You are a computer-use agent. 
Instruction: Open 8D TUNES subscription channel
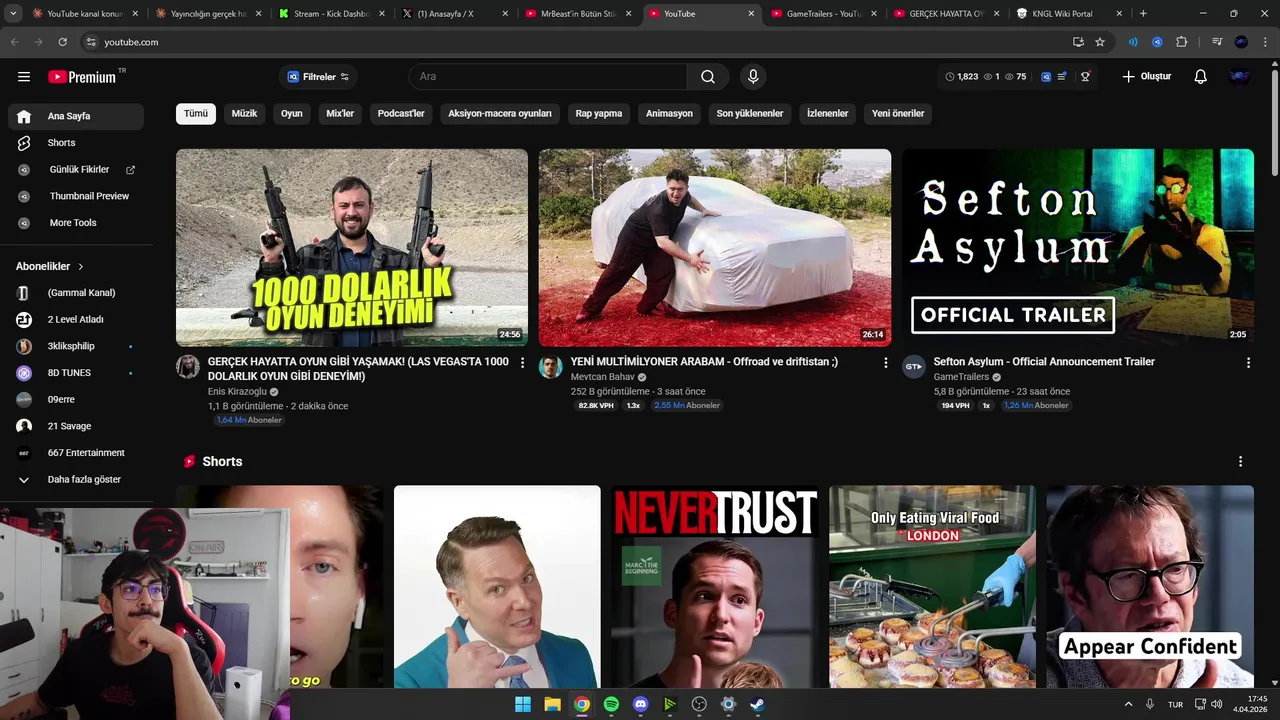76,373
